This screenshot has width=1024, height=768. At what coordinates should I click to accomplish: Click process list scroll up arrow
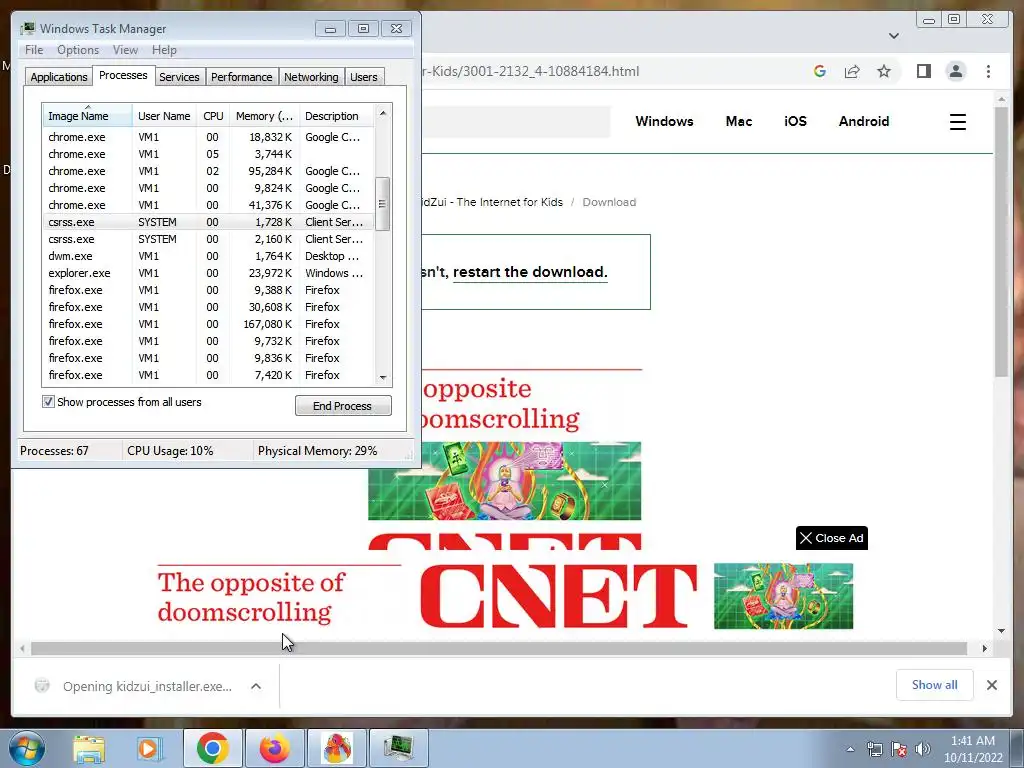click(383, 113)
